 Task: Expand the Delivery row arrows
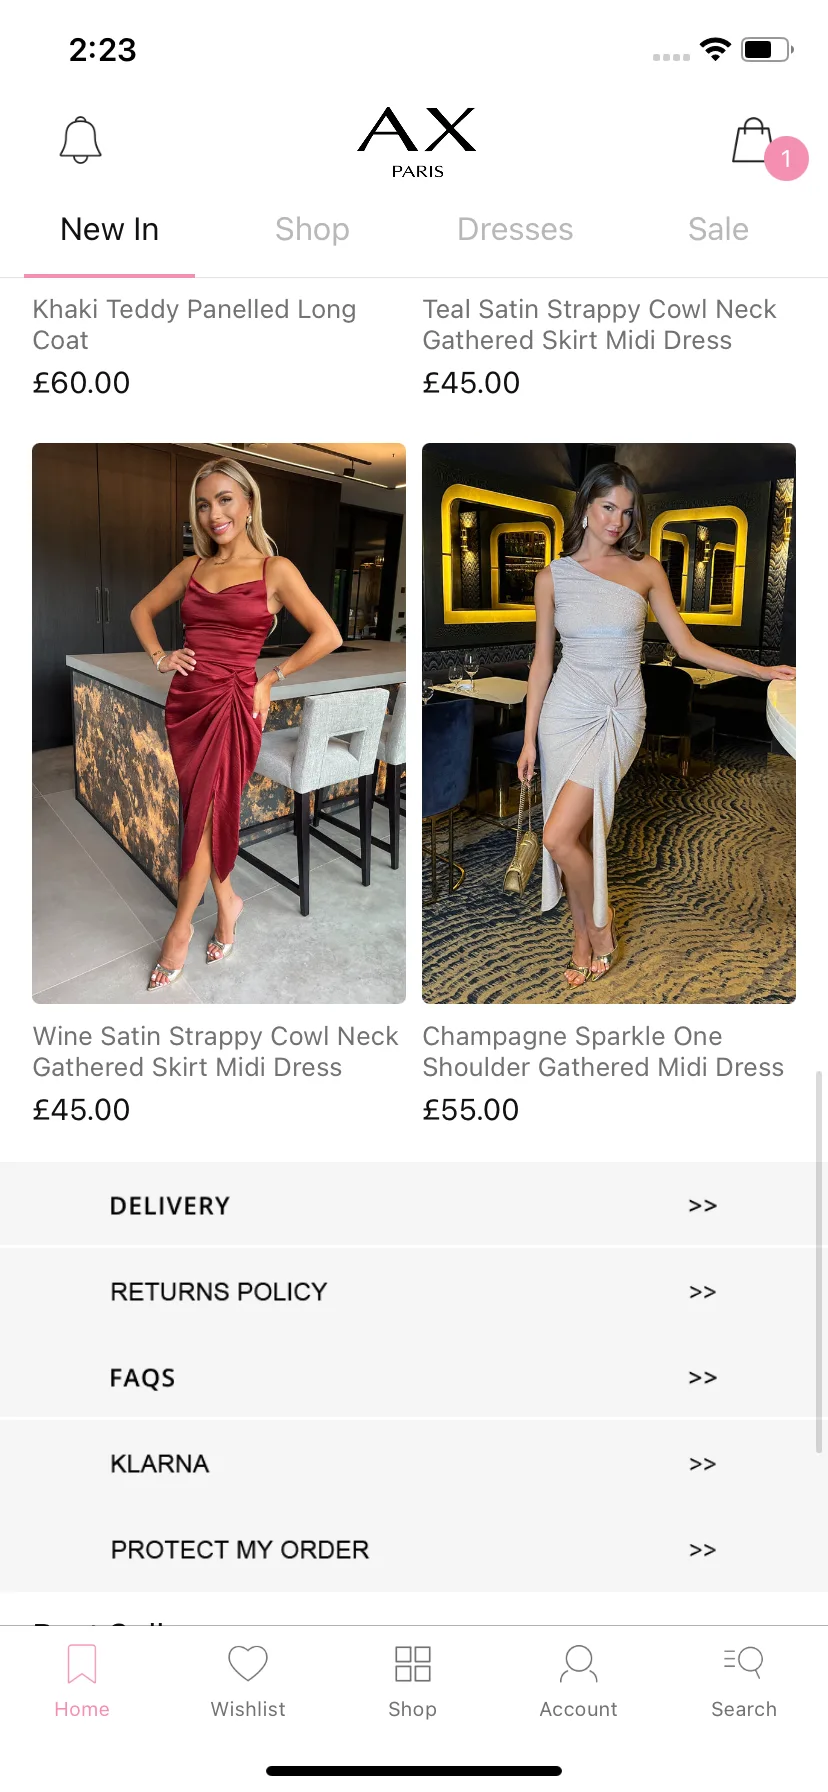point(703,1206)
